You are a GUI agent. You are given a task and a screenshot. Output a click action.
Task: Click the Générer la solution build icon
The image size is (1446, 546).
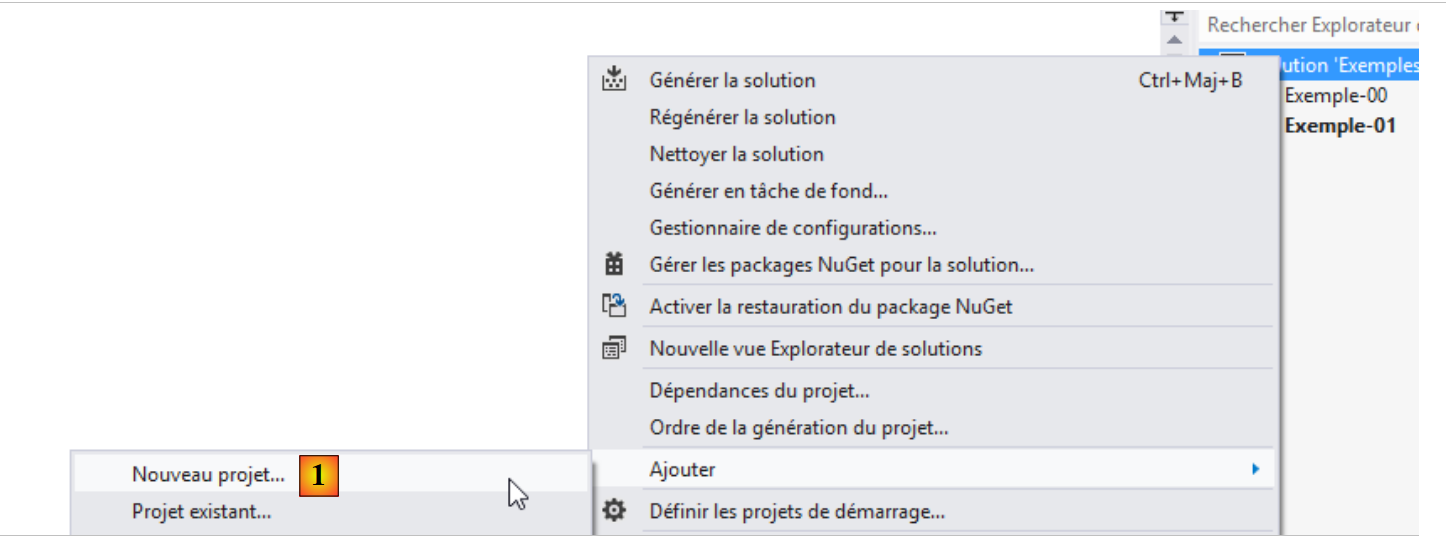(x=614, y=80)
